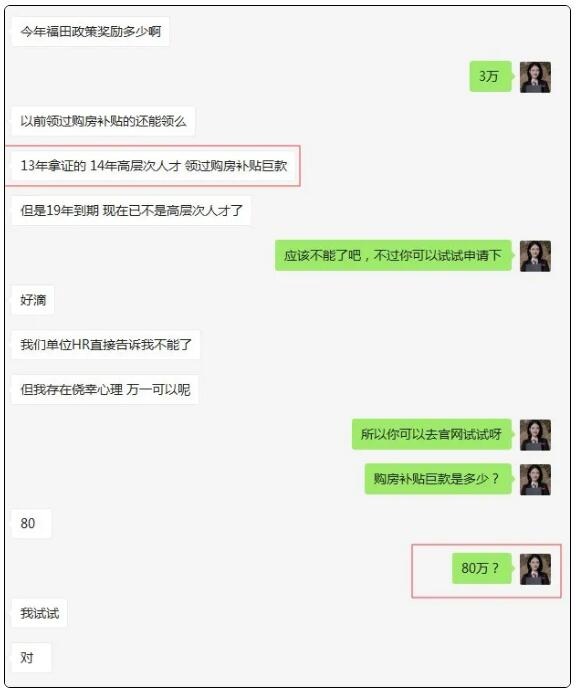The width and height of the screenshot is (576, 693).
Task: Click the green 所以你可以去官网试试呀 bubble
Action: point(432,434)
